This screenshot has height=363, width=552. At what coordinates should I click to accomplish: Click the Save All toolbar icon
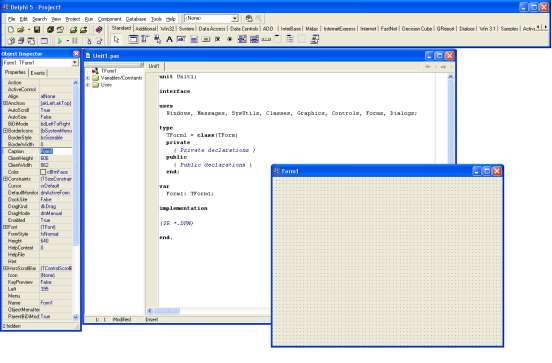click(50, 30)
